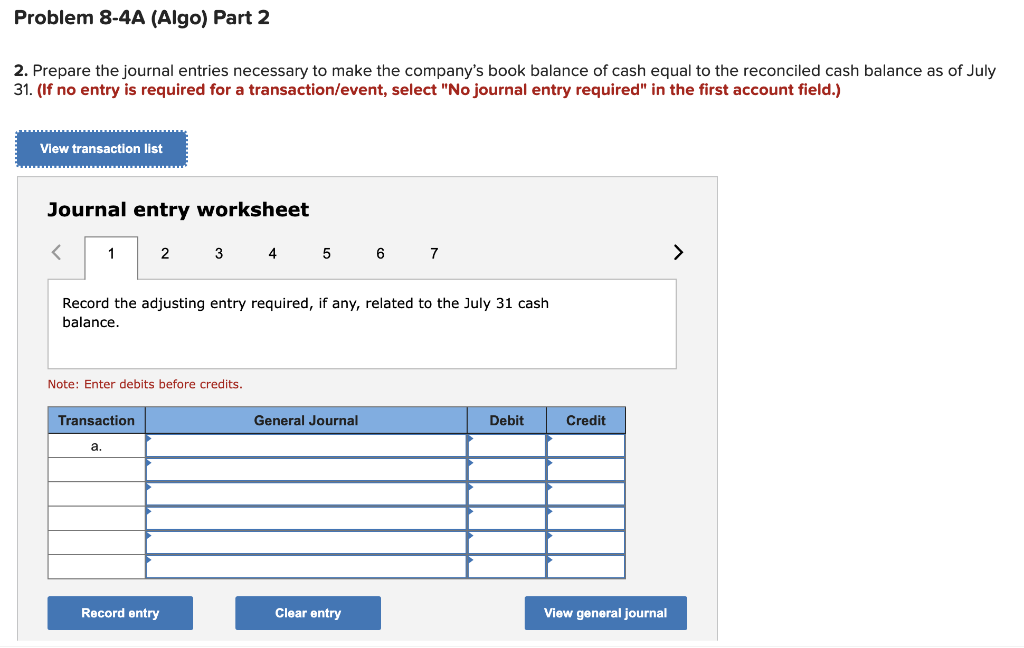This screenshot has width=1024, height=648.
Task: Switch to journal entry tab 2
Action: [x=165, y=254]
